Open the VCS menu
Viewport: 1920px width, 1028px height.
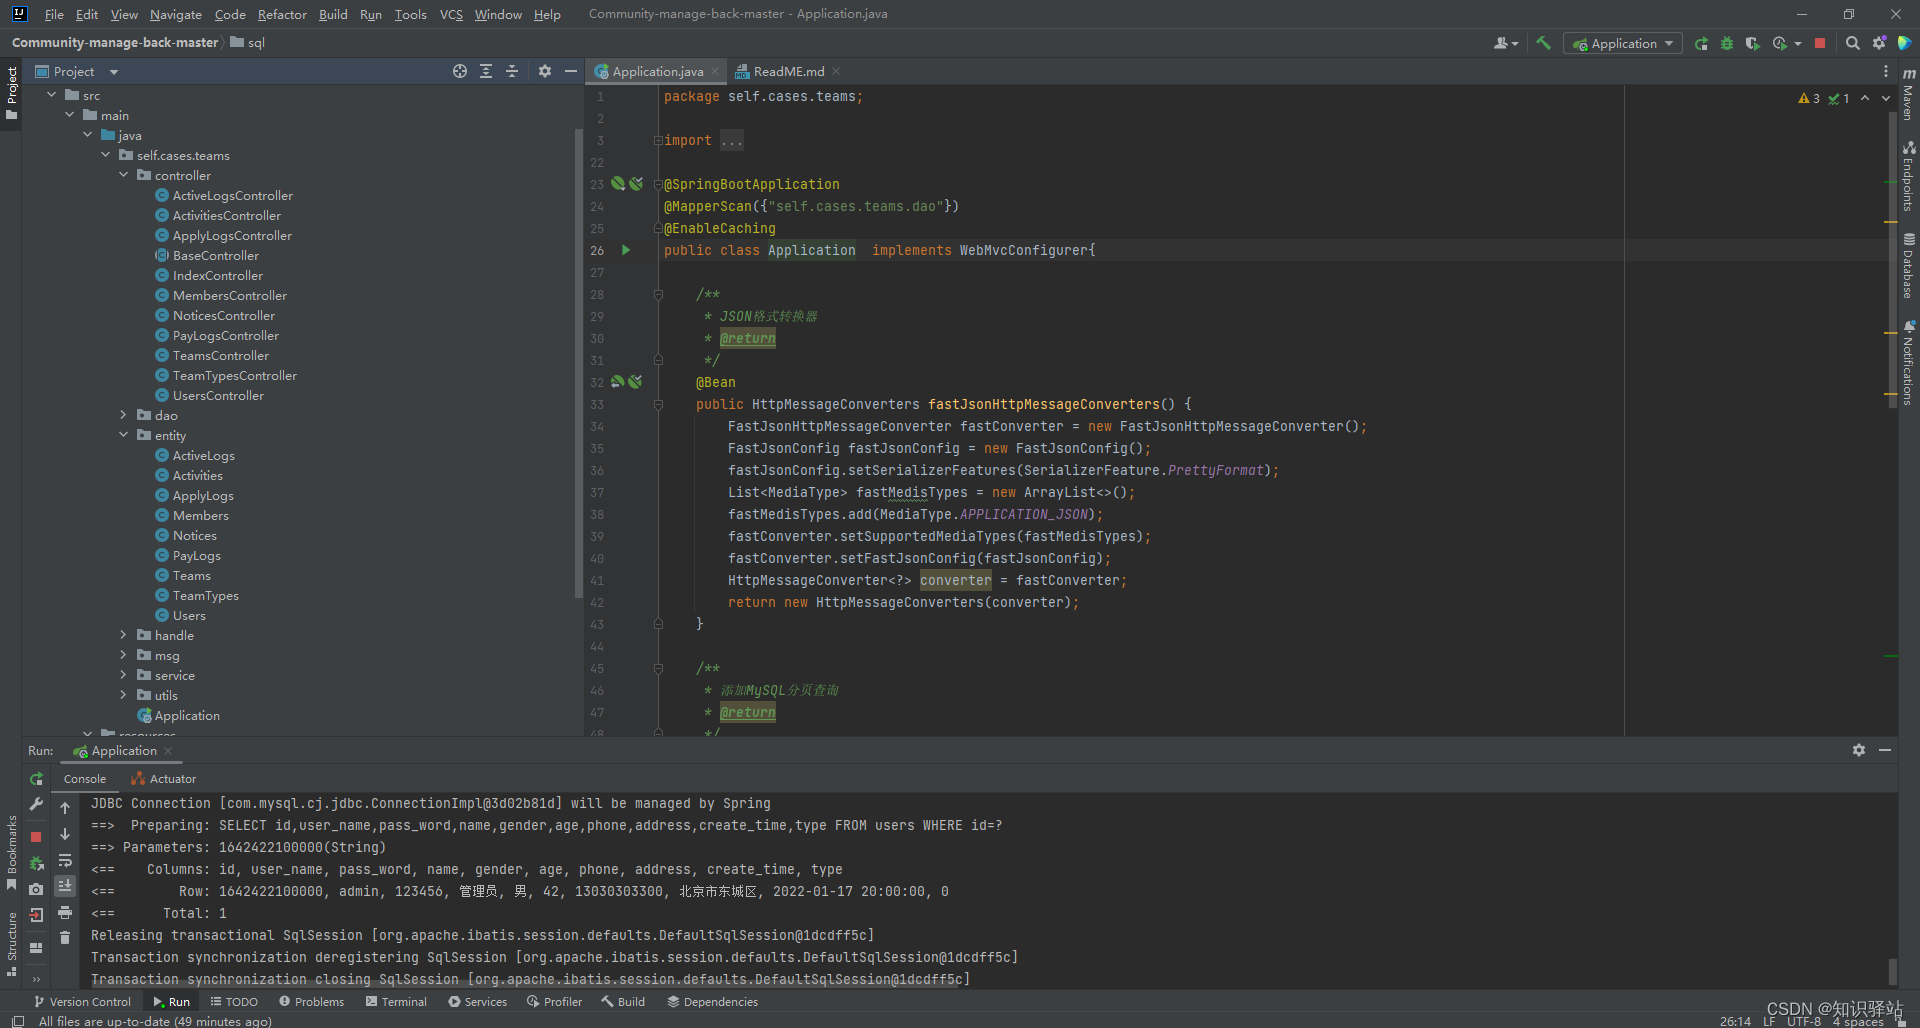click(451, 14)
